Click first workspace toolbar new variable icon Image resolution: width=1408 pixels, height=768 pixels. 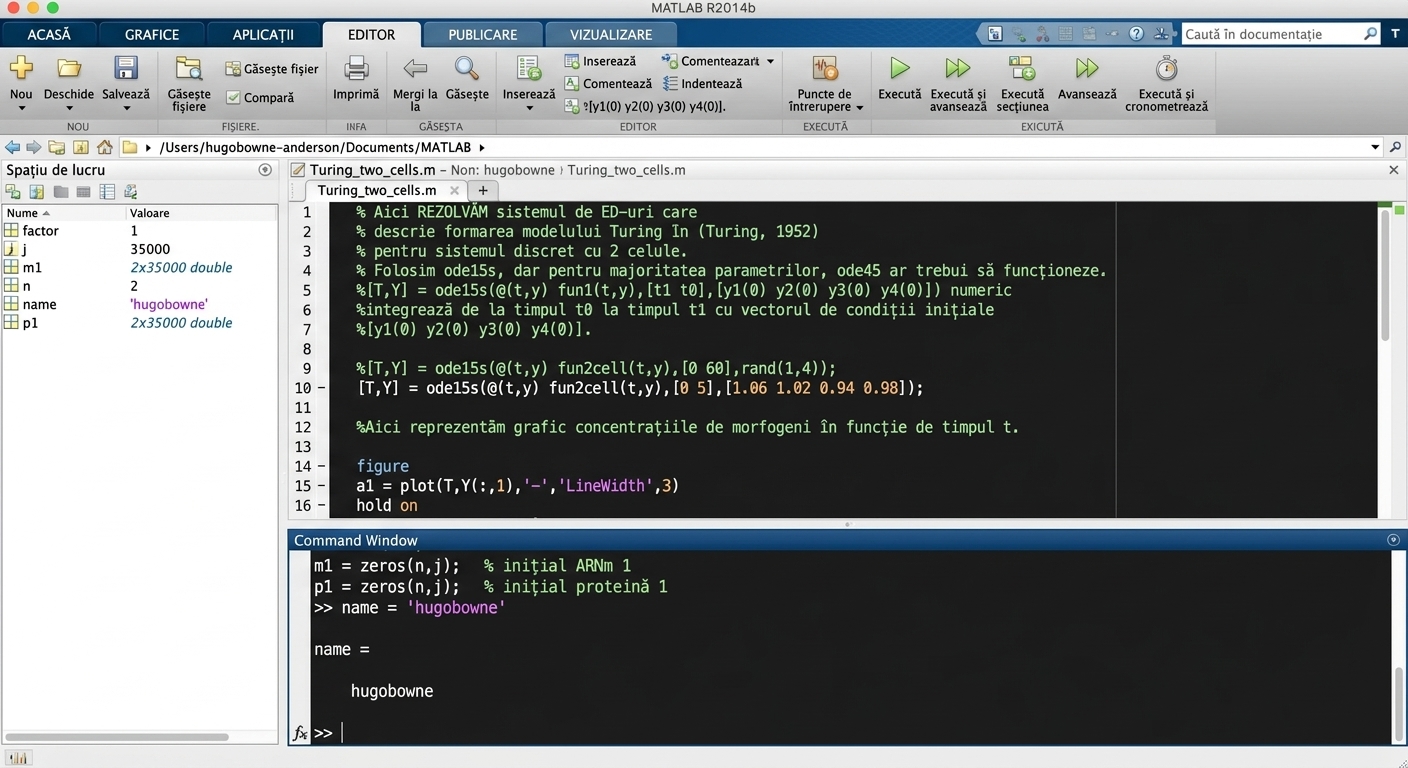(x=13, y=192)
